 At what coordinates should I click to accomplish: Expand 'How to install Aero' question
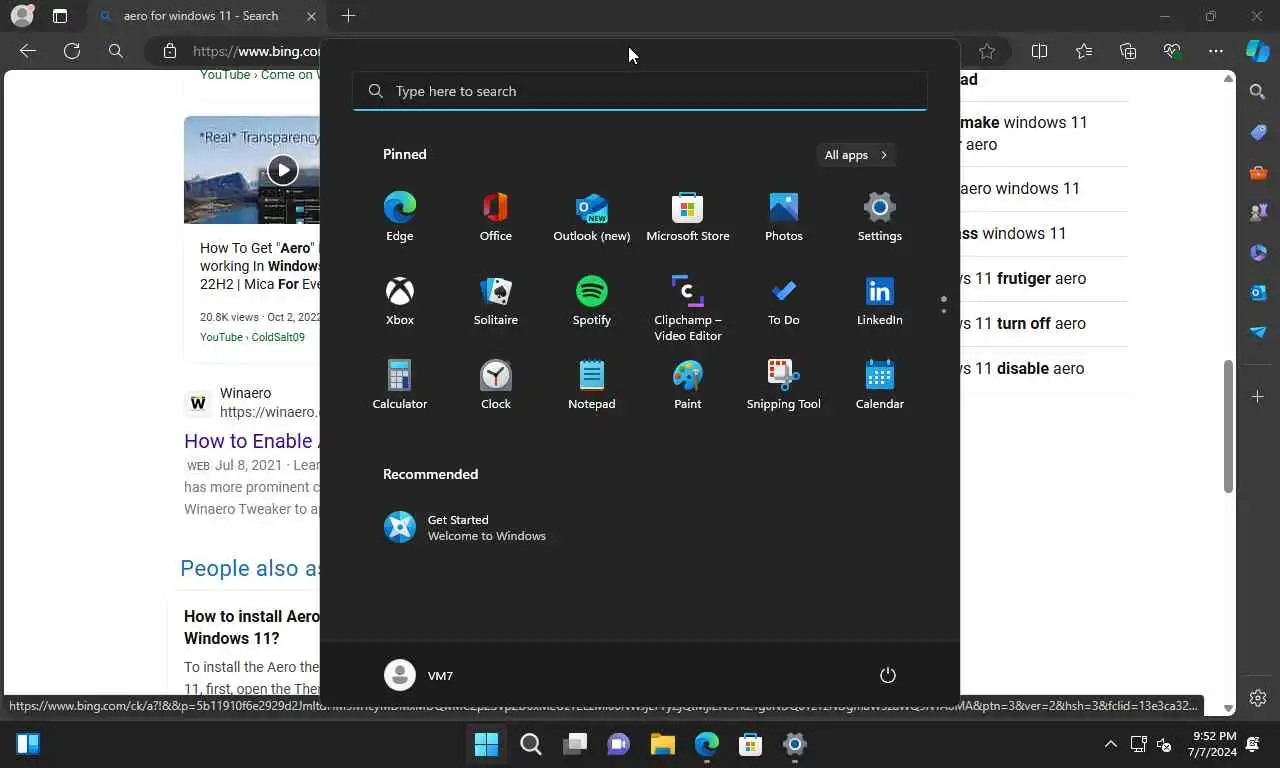click(x=252, y=627)
